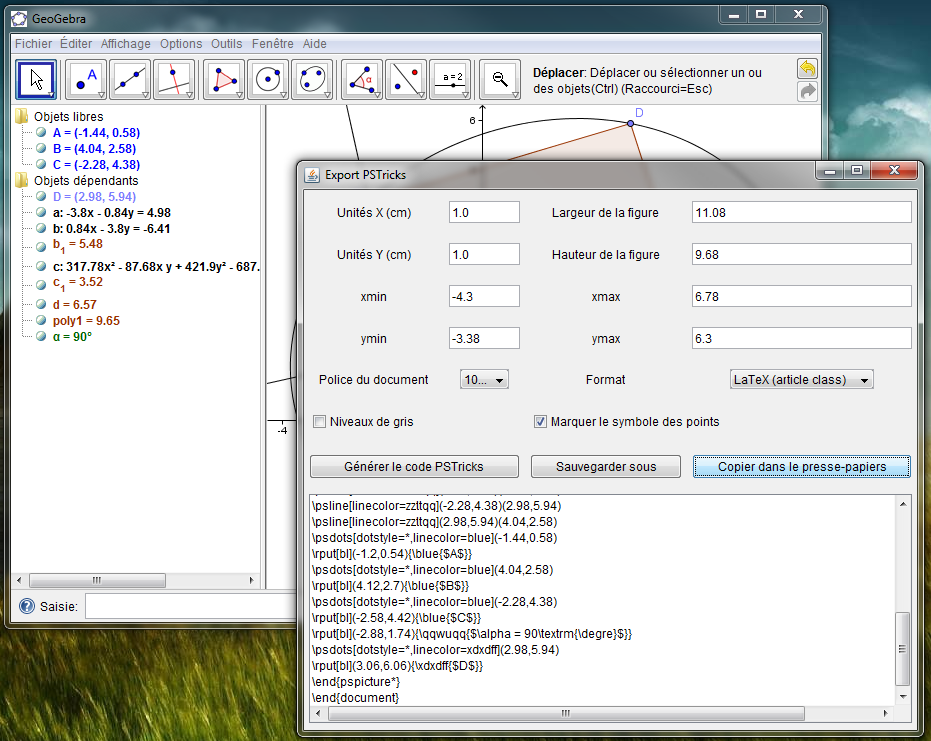The image size is (931, 741).
Task: Uncheck Marquer le symbole des points
Action: click(x=540, y=422)
